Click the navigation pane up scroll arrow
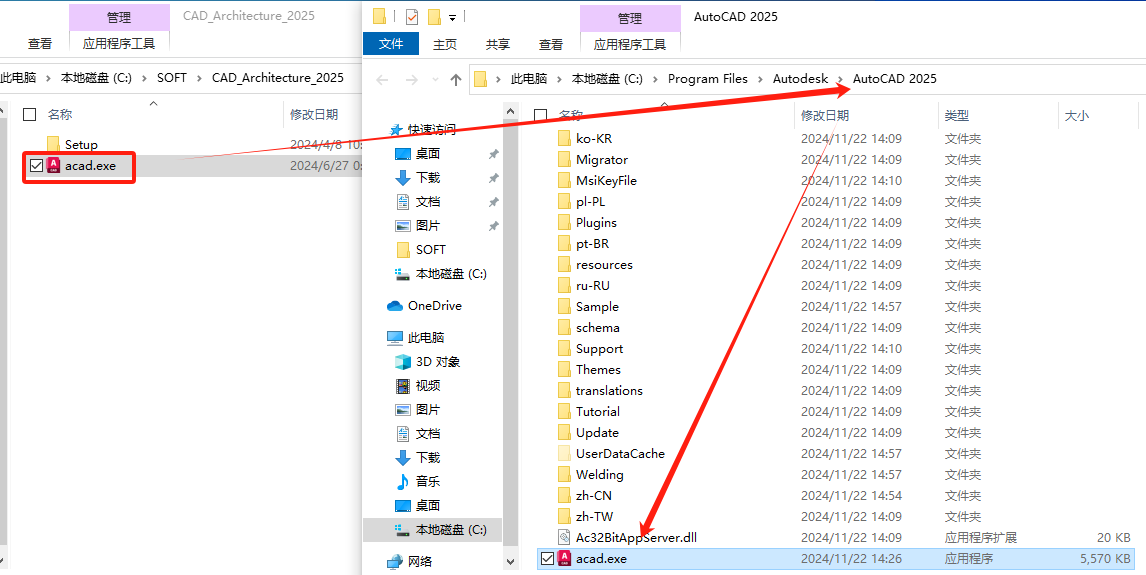 point(510,111)
